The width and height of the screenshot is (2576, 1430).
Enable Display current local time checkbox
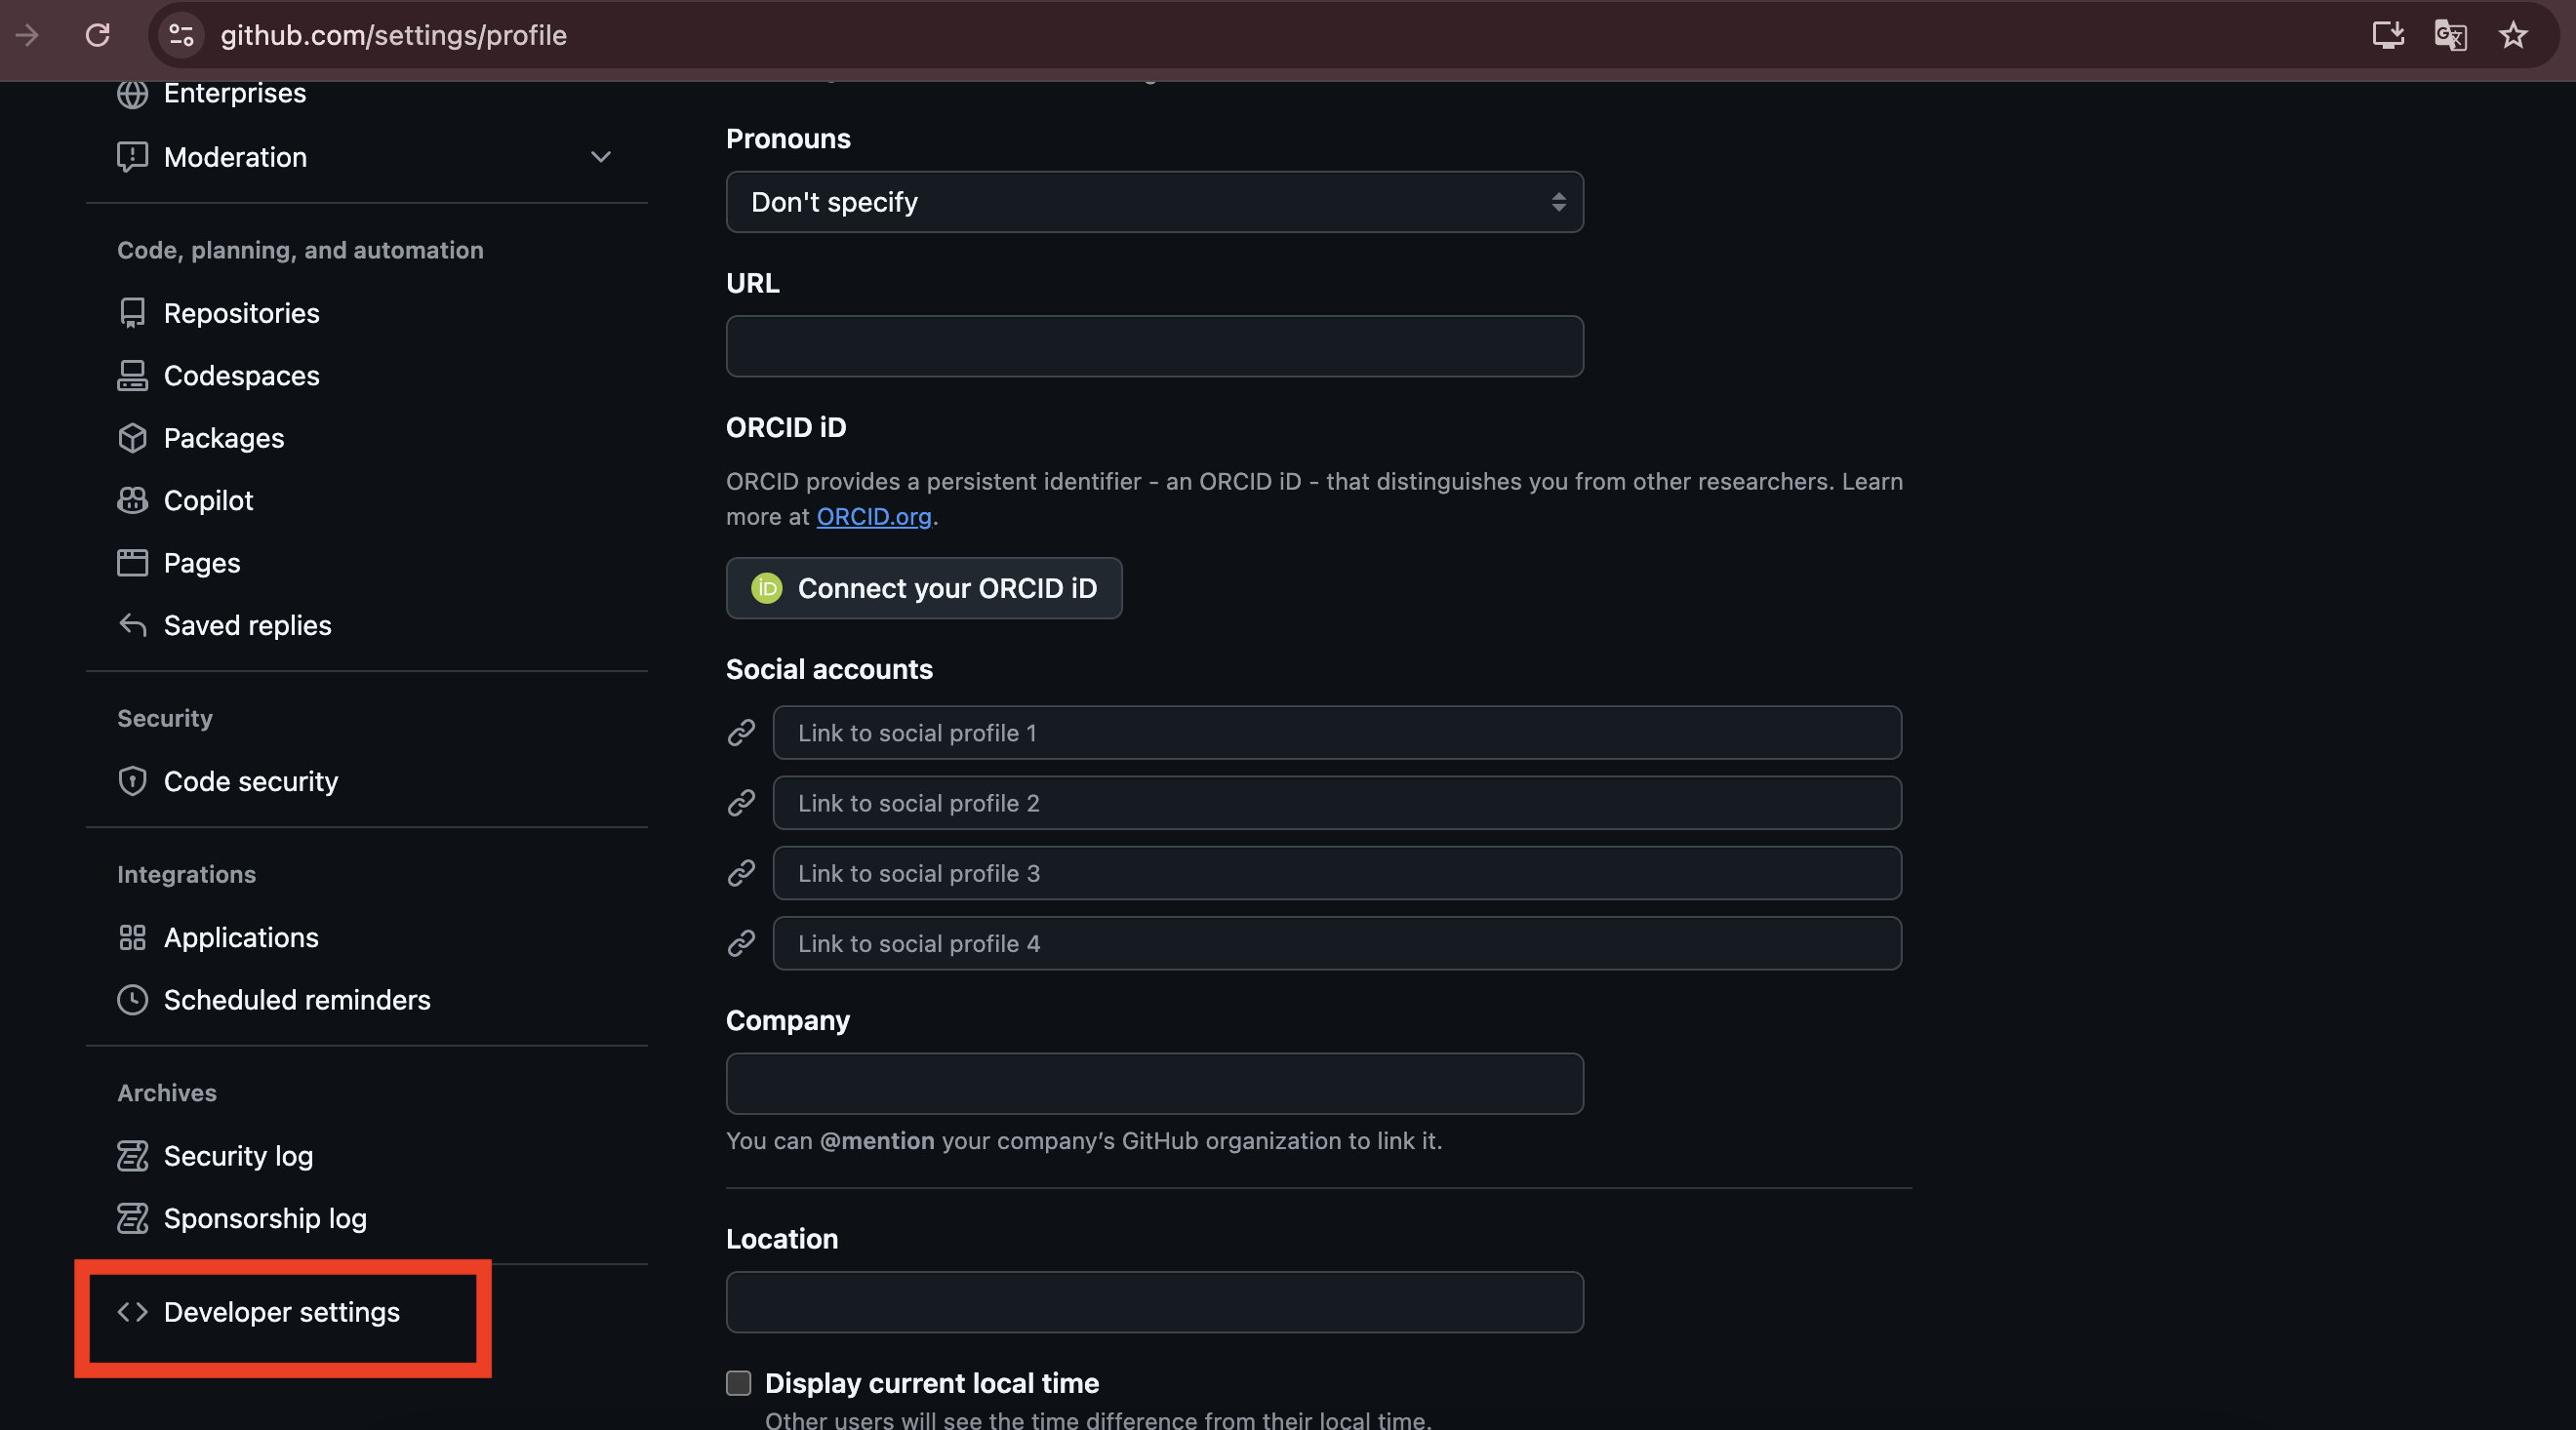point(738,1383)
